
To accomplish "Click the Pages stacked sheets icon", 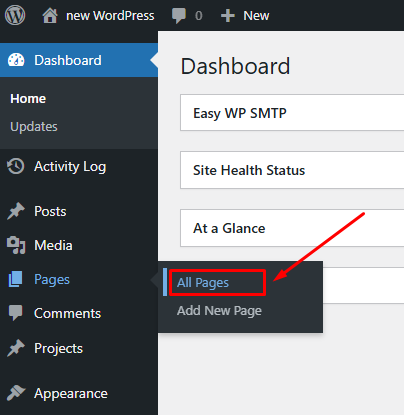I will (16, 279).
